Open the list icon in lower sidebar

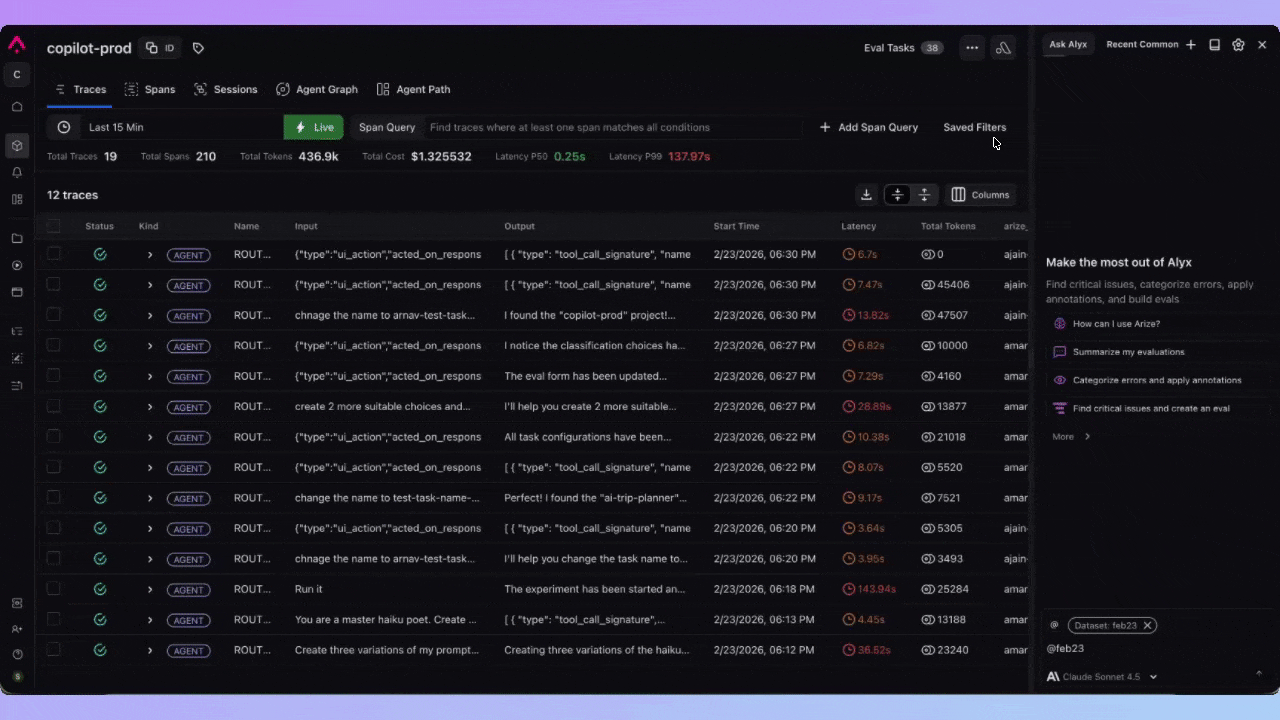click(17, 331)
